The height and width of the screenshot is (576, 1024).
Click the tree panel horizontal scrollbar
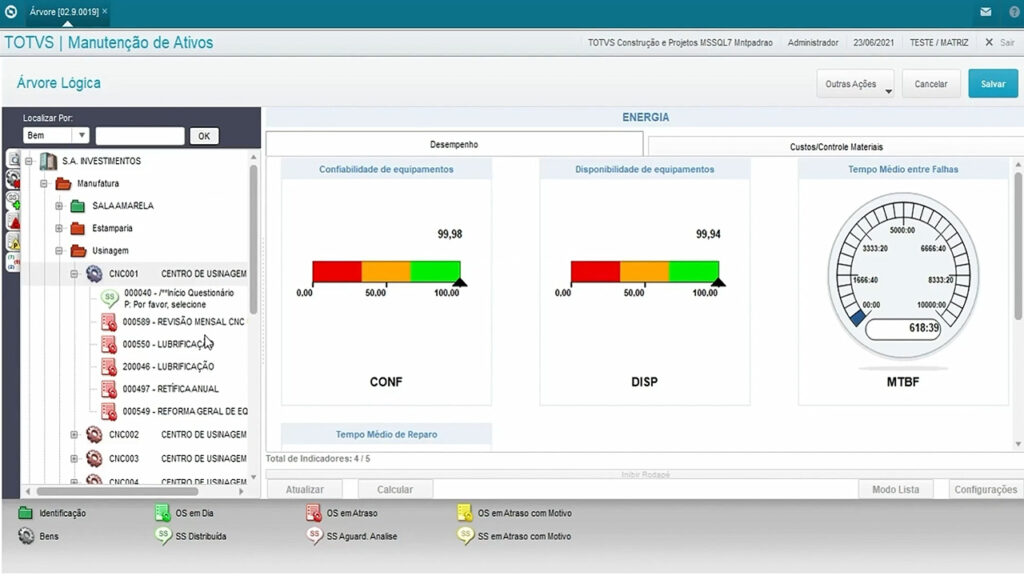click(x=117, y=491)
